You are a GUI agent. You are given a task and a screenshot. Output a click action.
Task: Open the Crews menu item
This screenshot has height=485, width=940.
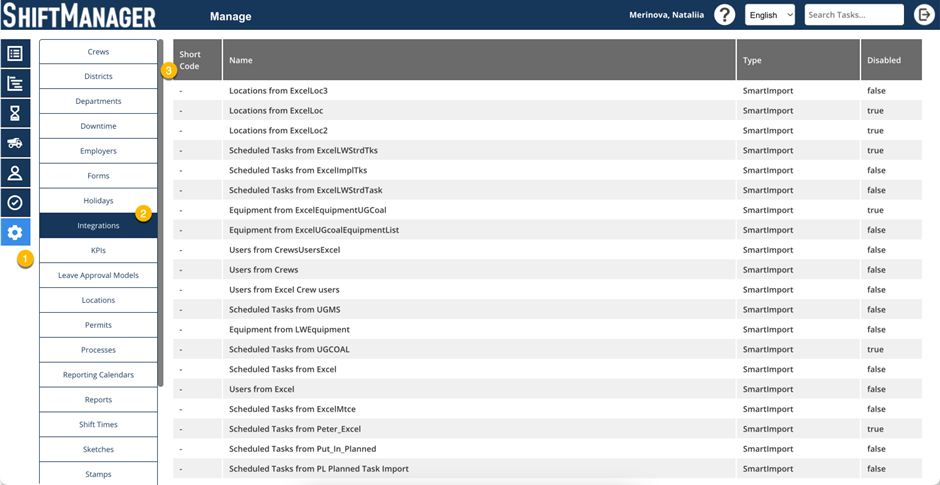(x=98, y=52)
